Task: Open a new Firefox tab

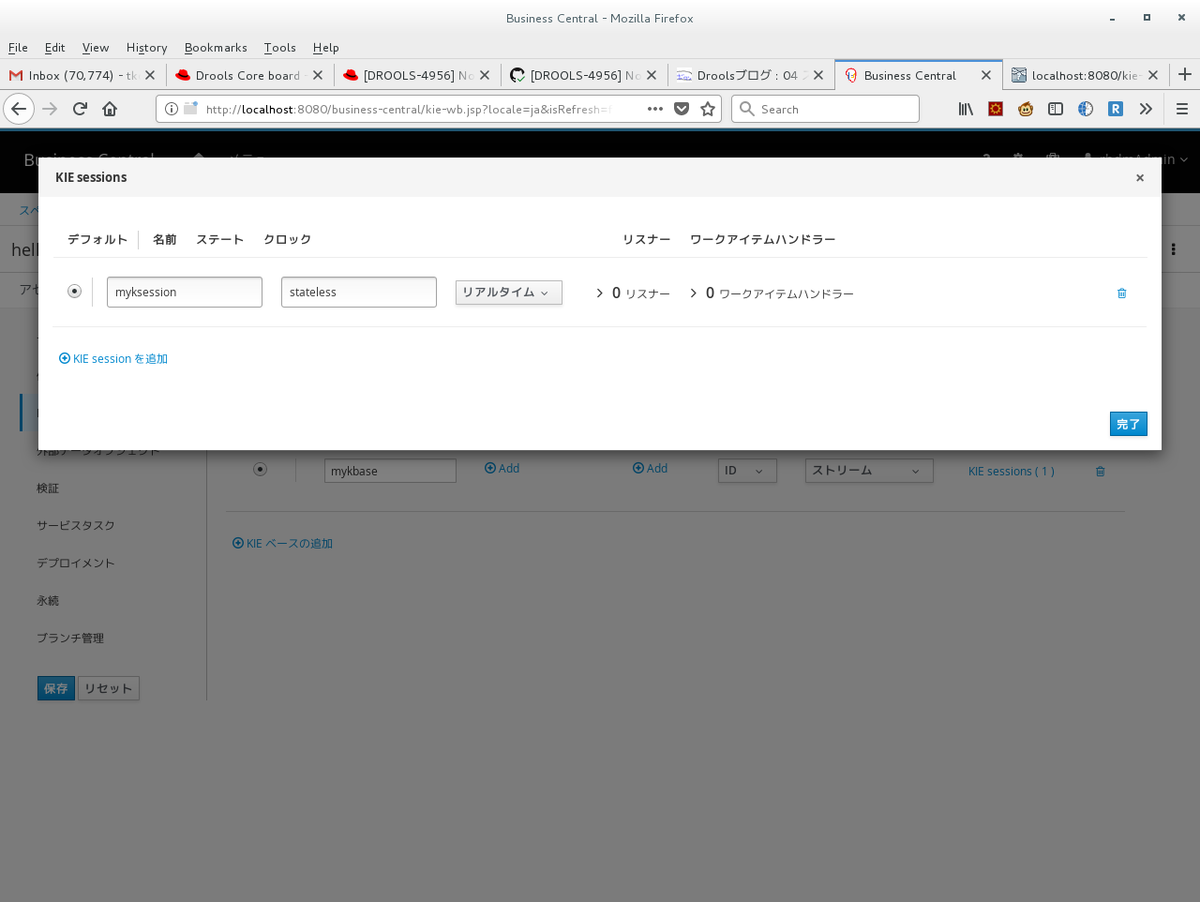Action: 1185,75
